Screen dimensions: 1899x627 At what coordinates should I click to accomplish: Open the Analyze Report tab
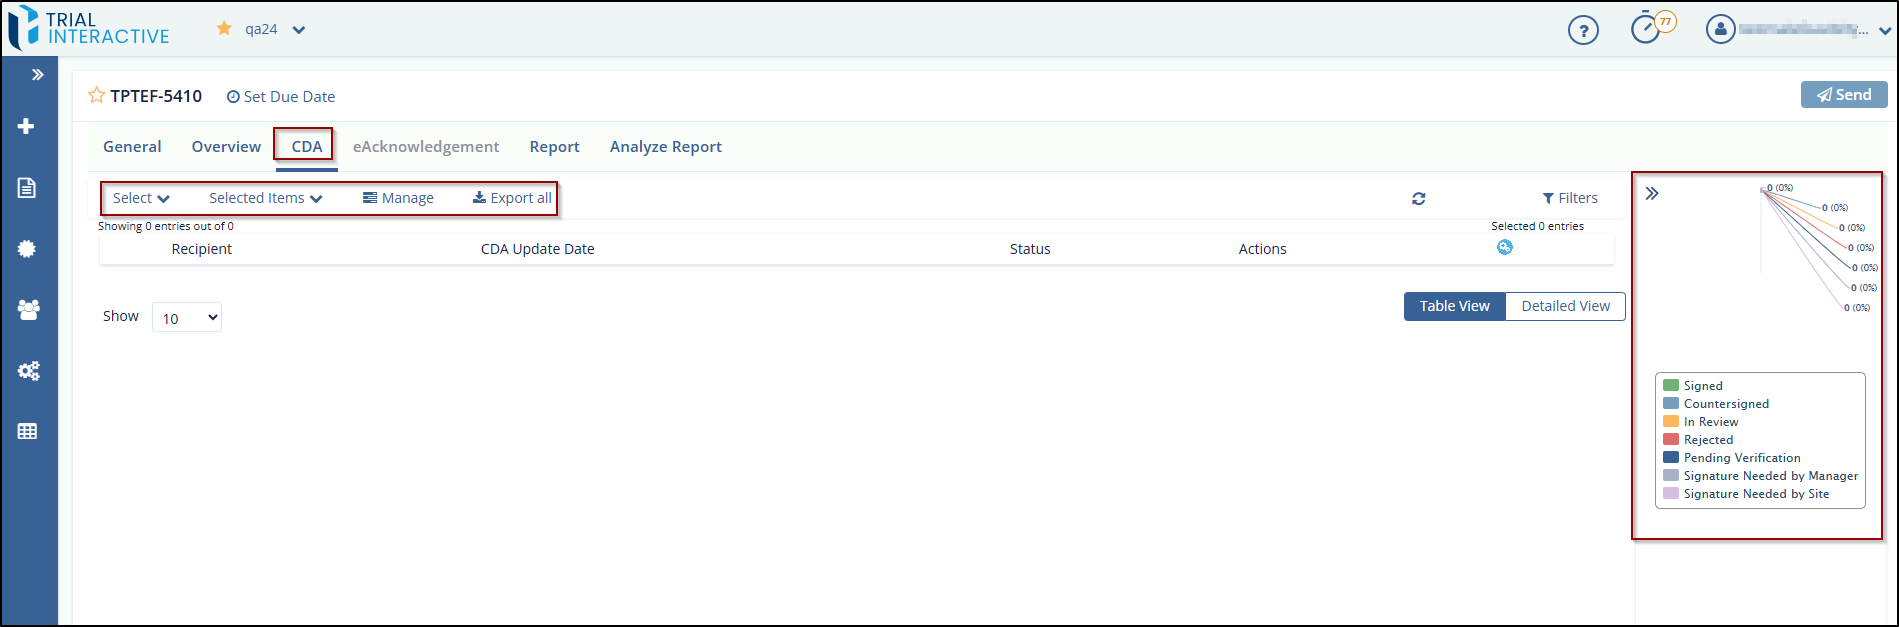pos(665,147)
